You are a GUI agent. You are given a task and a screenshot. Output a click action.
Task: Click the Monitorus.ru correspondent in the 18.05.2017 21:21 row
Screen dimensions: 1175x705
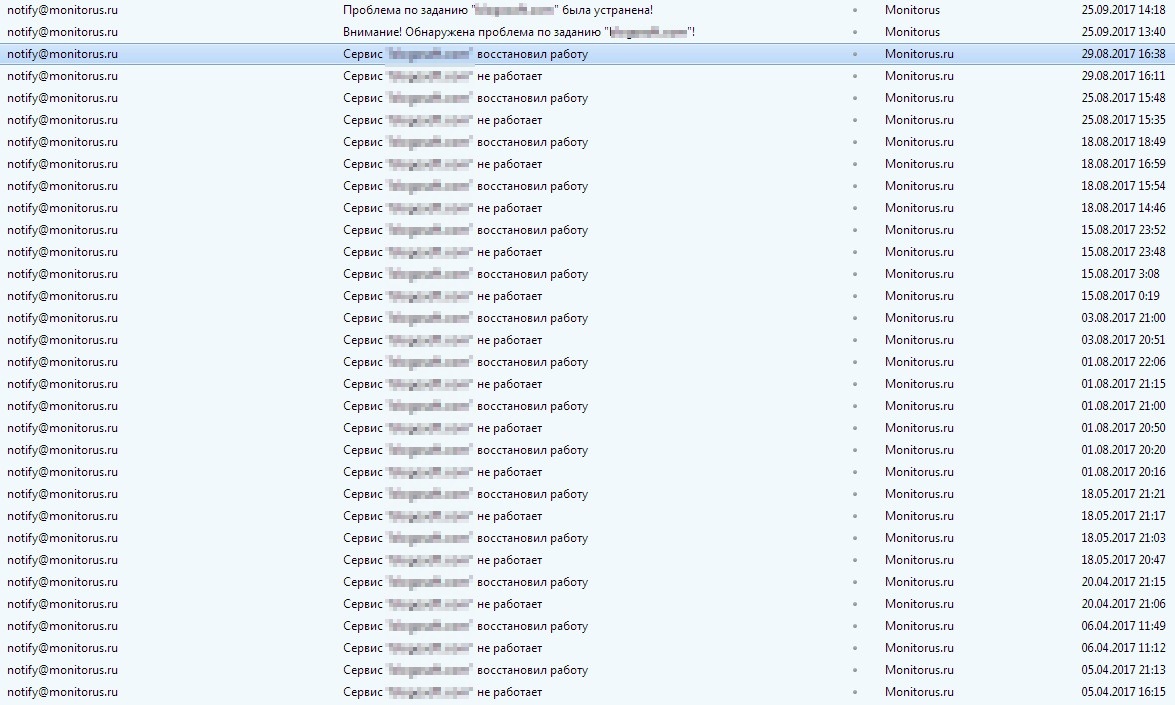pyautogui.click(x=919, y=494)
